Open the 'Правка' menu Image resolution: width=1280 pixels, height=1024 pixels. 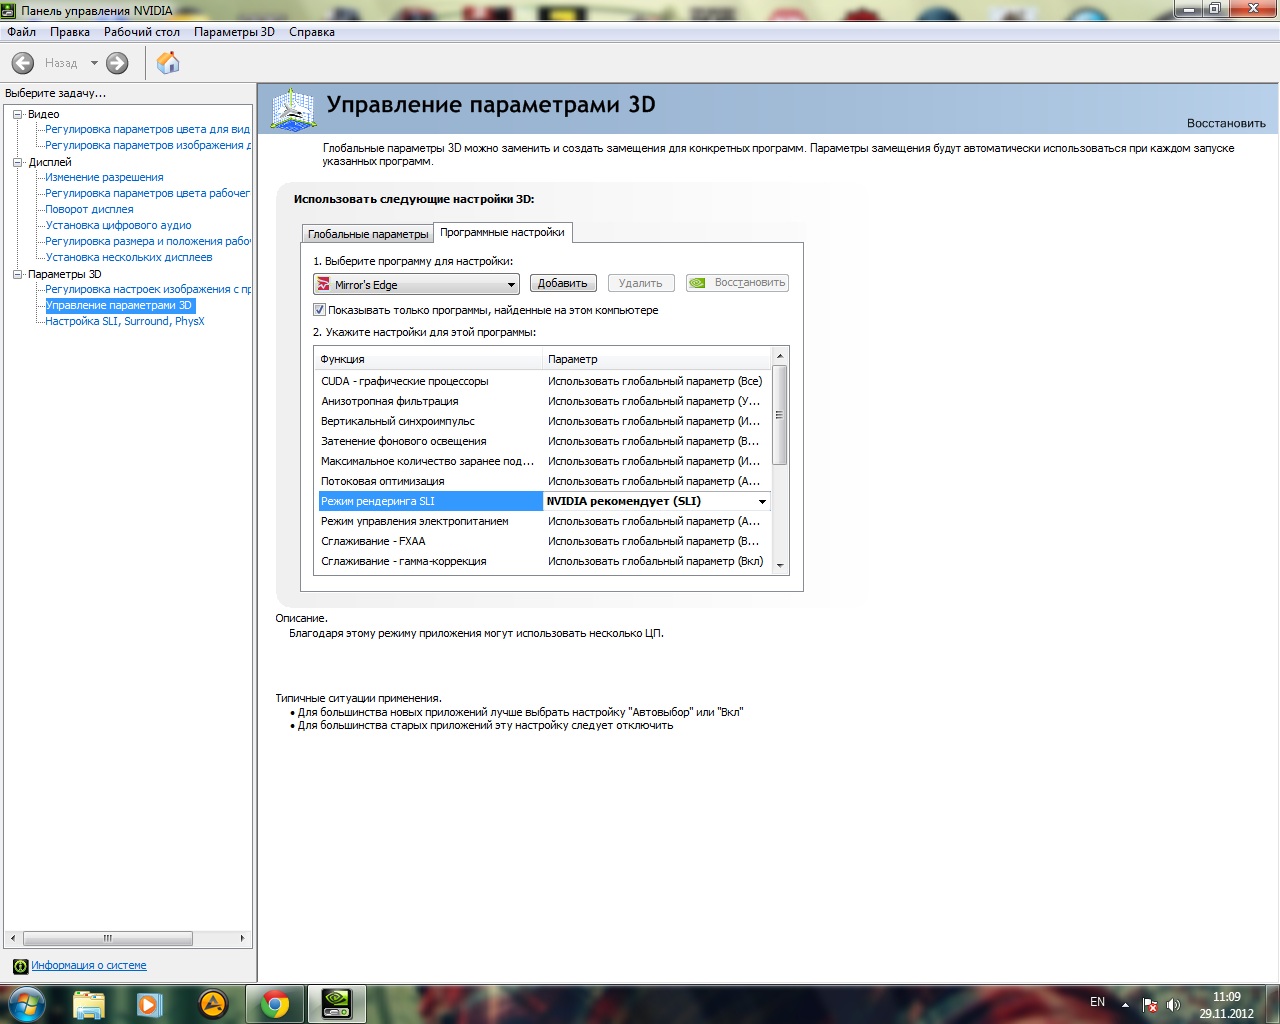[x=70, y=32]
